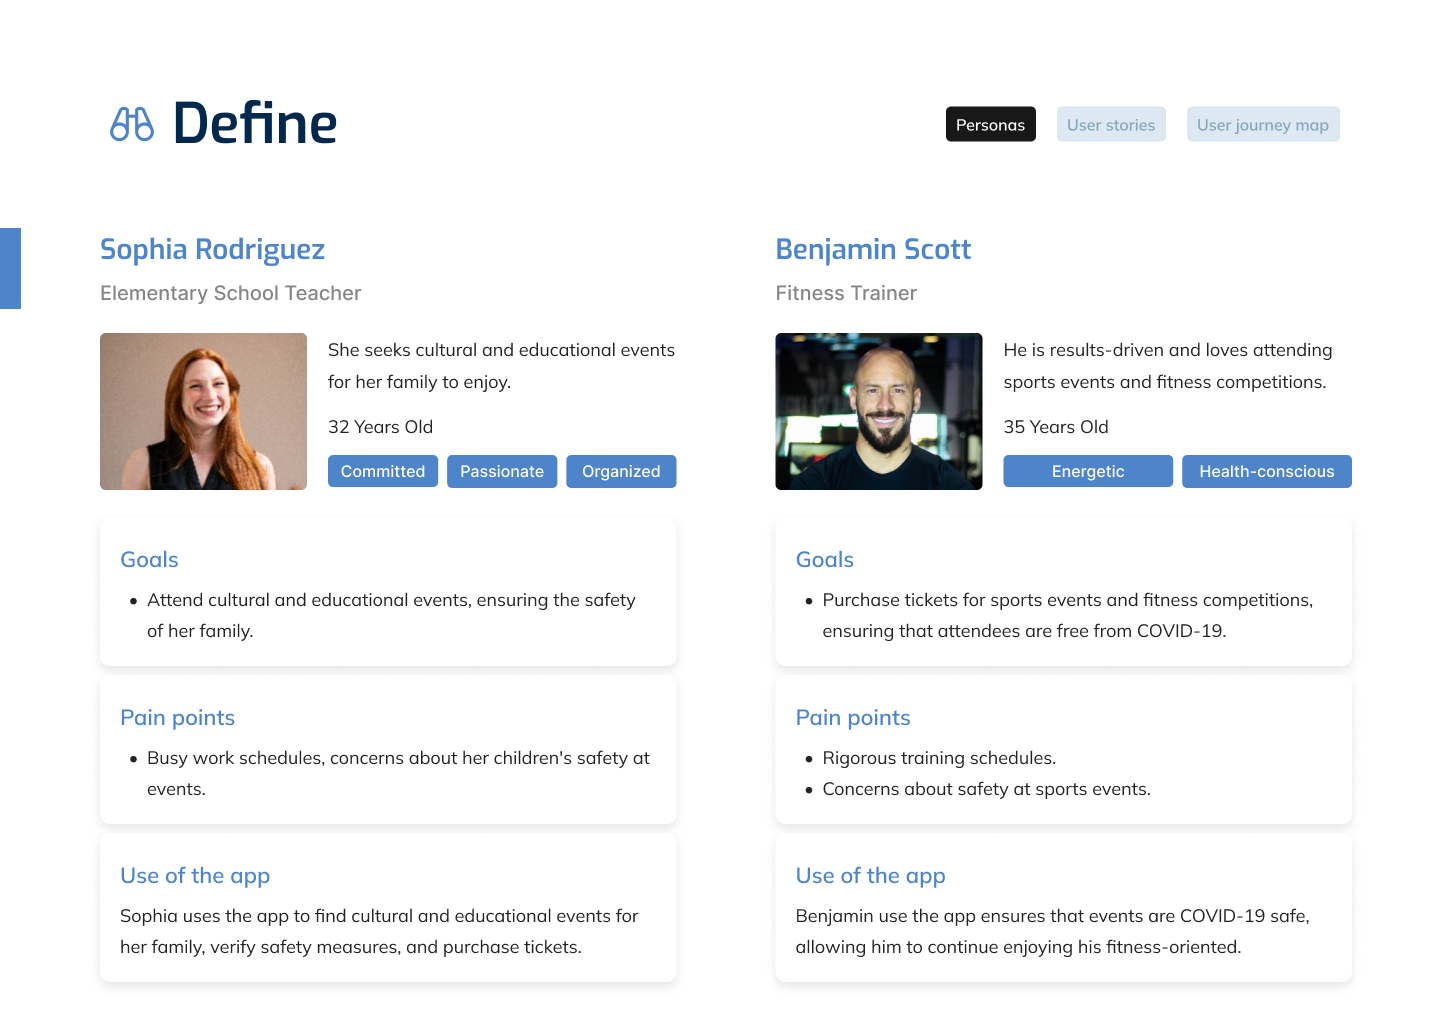The image size is (1440, 1024).
Task: Click Sophia's Goals card heading
Action: coord(149,560)
